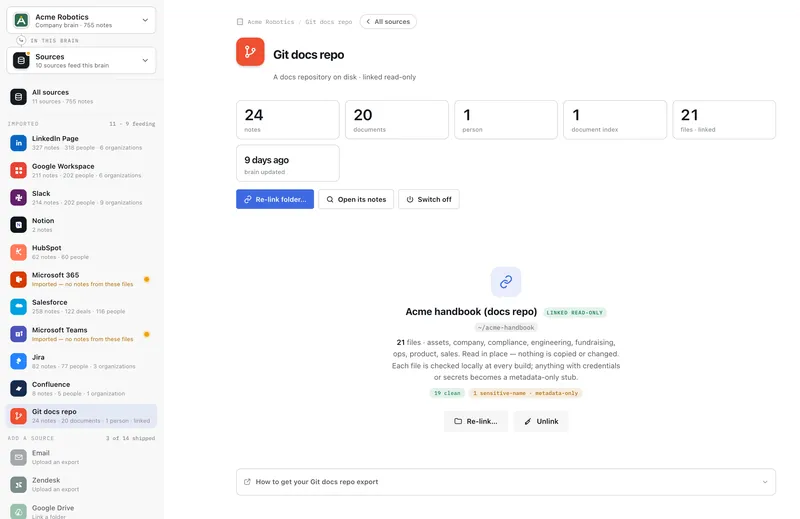The image size is (800, 519).
Task: Click the Zendesk icon
Action: point(18,484)
